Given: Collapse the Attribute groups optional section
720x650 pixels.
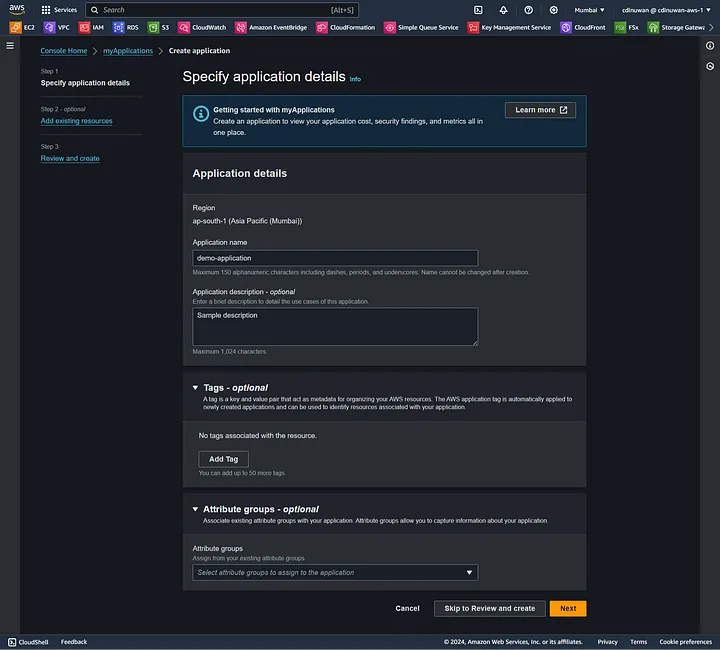Looking at the screenshot, I should 195,509.
